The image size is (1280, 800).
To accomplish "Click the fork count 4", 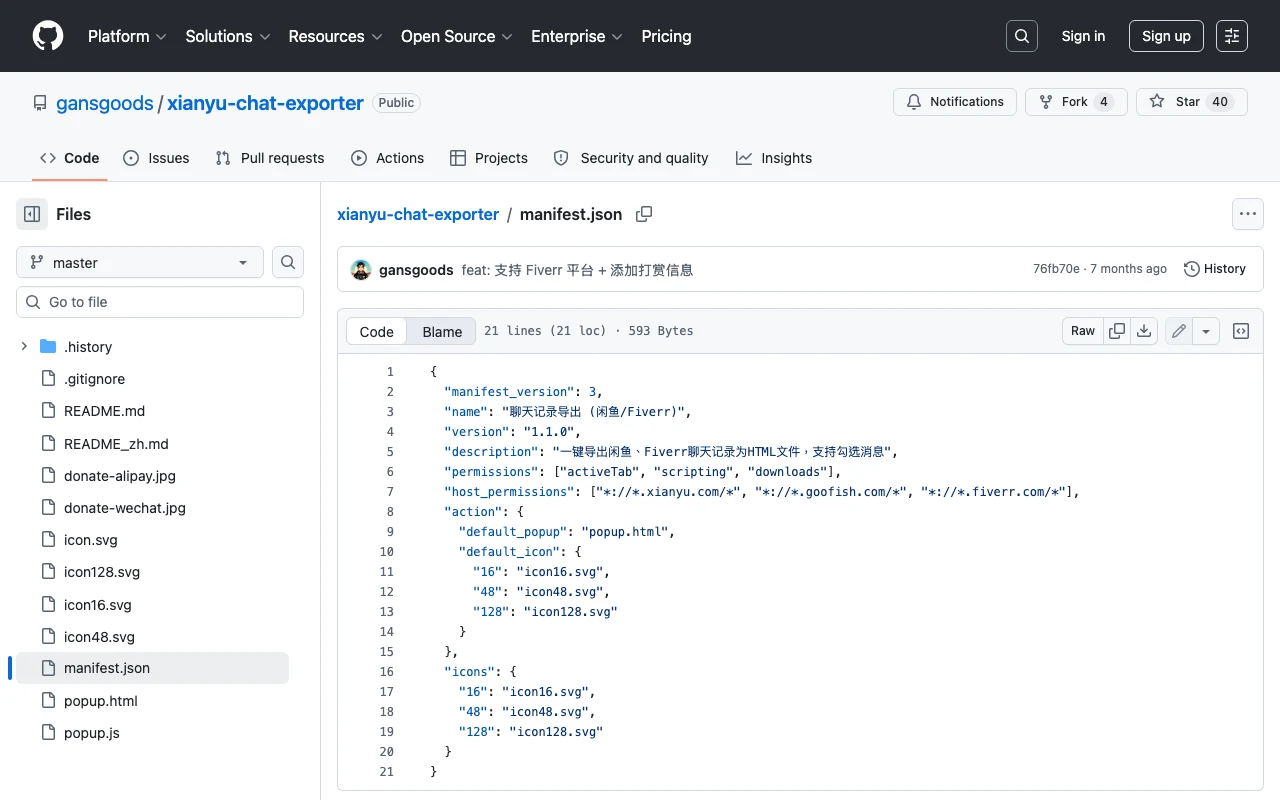I will tap(1103, 102).
